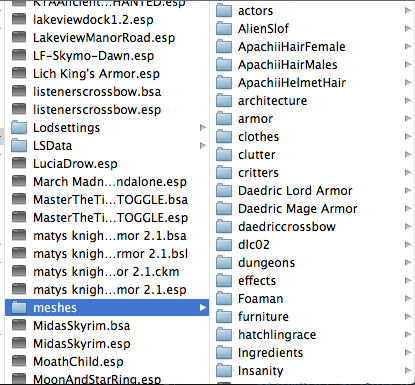The image size is (415, 385).
Task: Click the MidasSkyrim.bsa file icon
Action: point(19,325)
